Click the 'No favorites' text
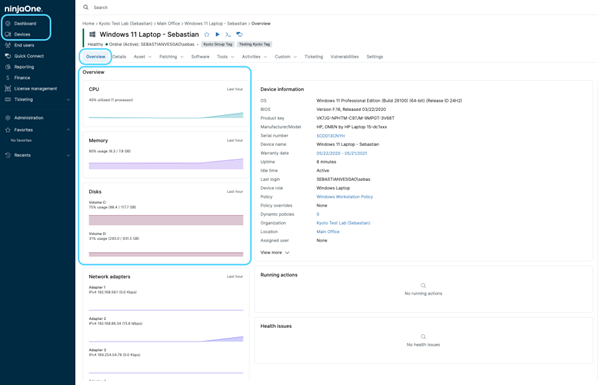 (21, 140)
